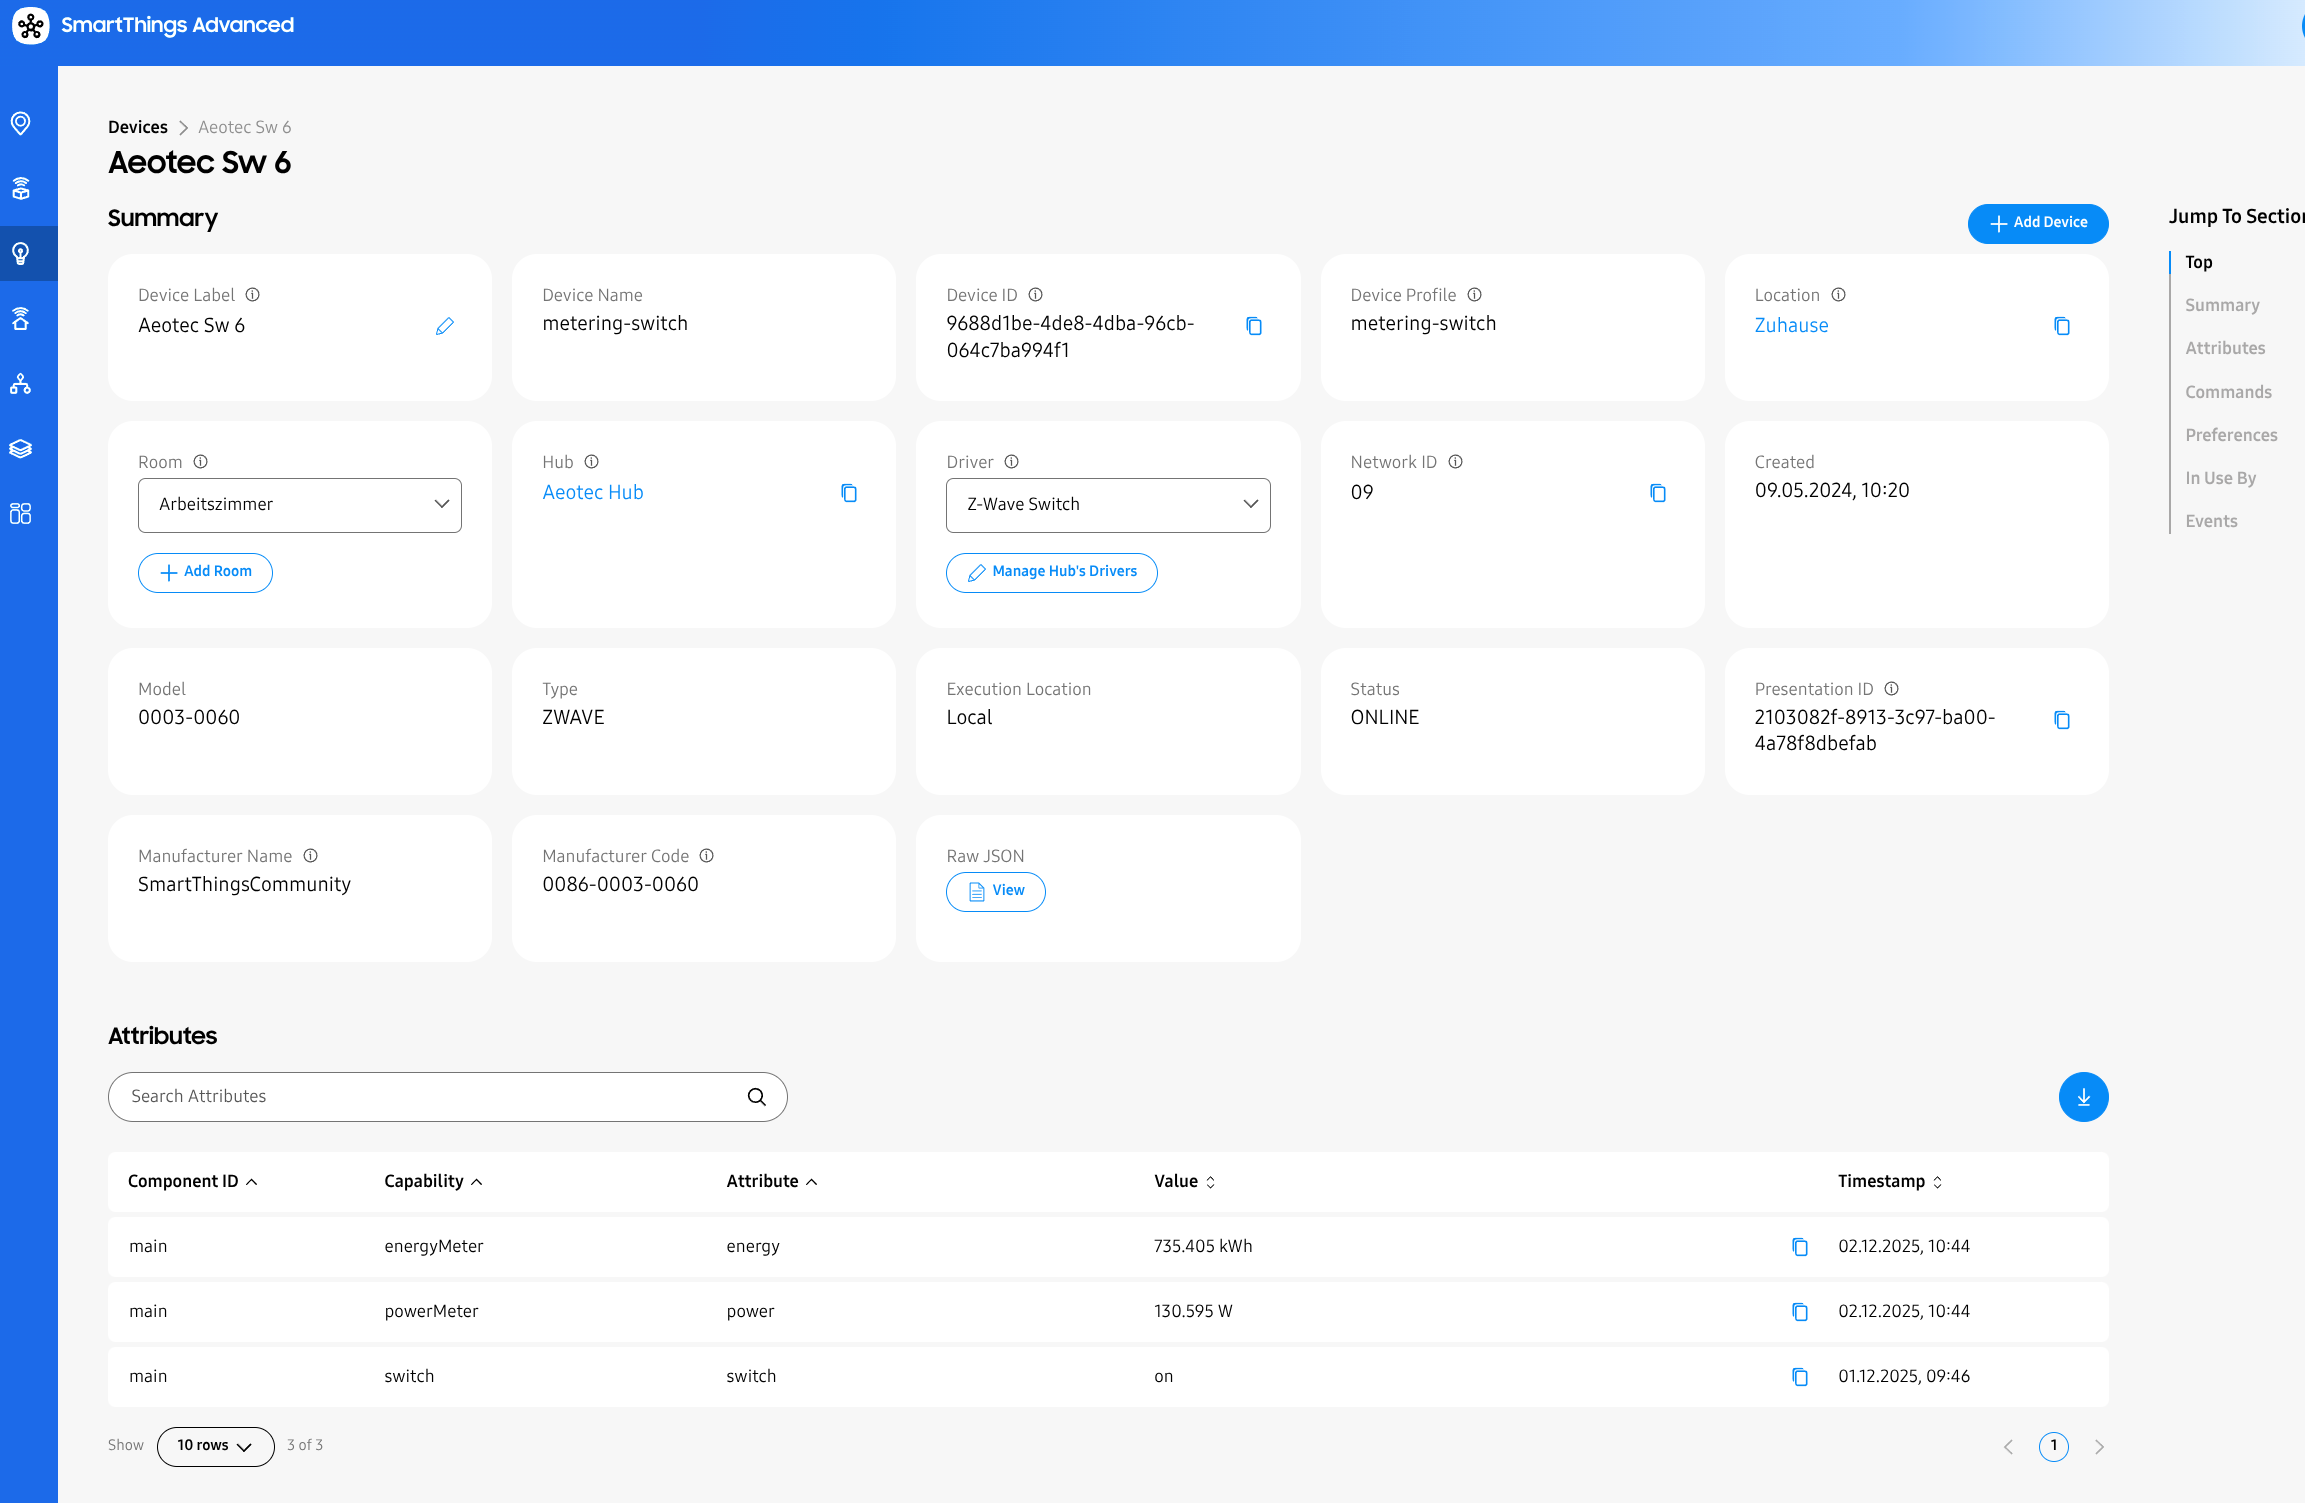Click the pencil icon to edit Device Label
Image resolution: width=2305 pixels, height=1503 pixels.
pos(445,326)
